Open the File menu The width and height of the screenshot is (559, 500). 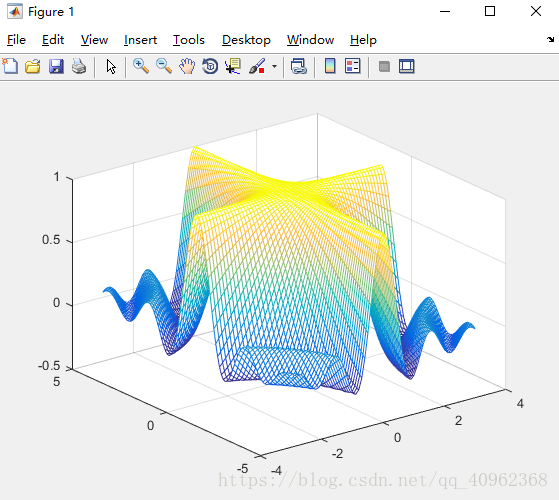point(16,40)
